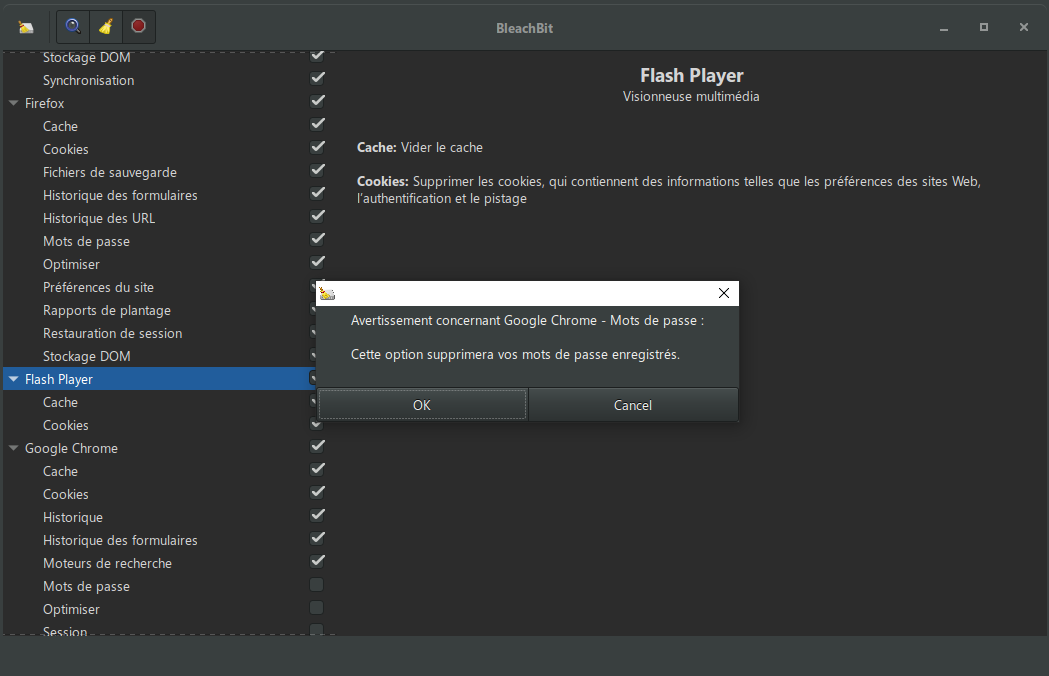This screenshot has height=676, width=1049.
Task: Click the Preview magnifier toolbar icon
Action: [x=73, y=27]
